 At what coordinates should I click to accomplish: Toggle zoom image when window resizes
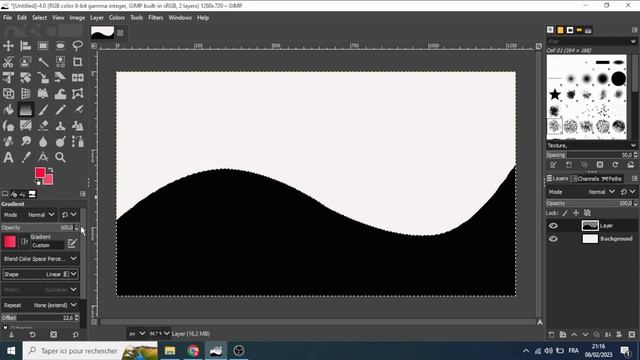[x=539, y=46]
